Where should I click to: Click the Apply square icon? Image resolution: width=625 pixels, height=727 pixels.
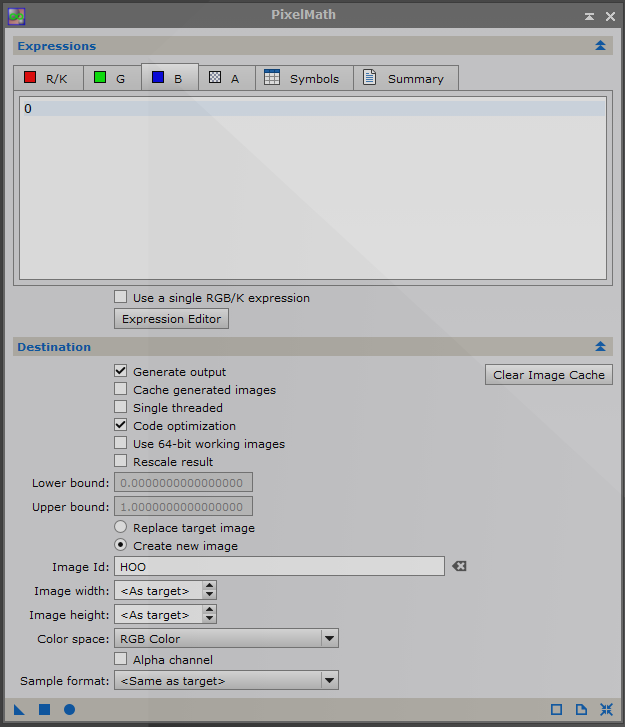click(x=45, y=709)
